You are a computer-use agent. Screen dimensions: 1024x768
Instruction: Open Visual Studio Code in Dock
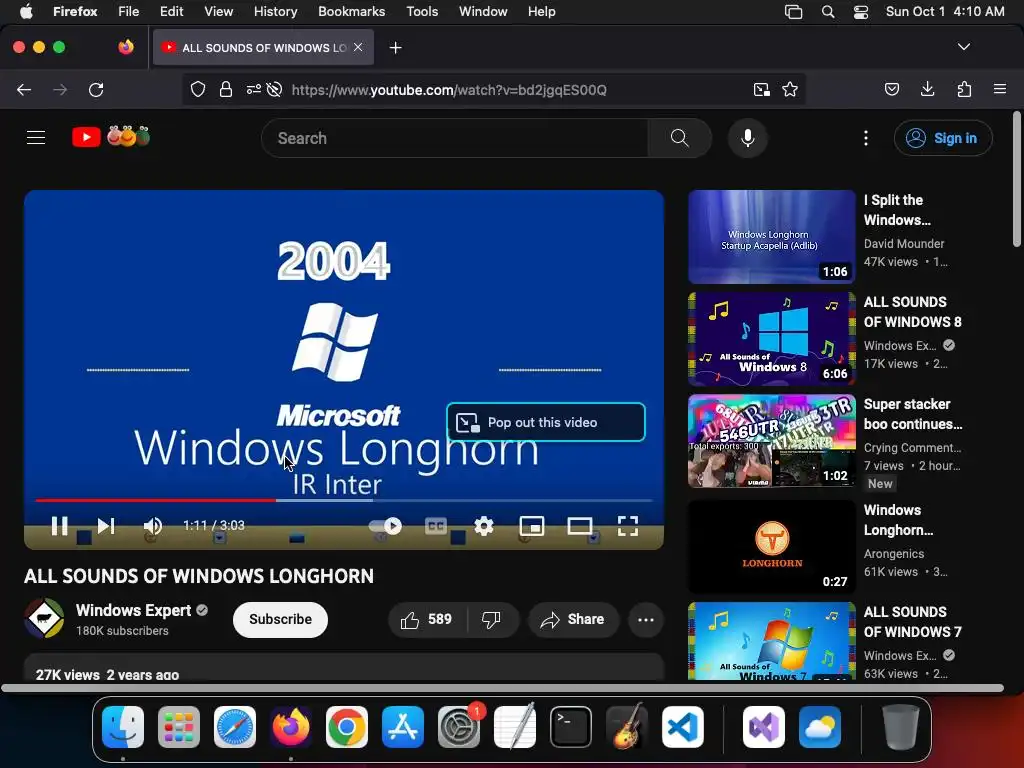point(682,727)
